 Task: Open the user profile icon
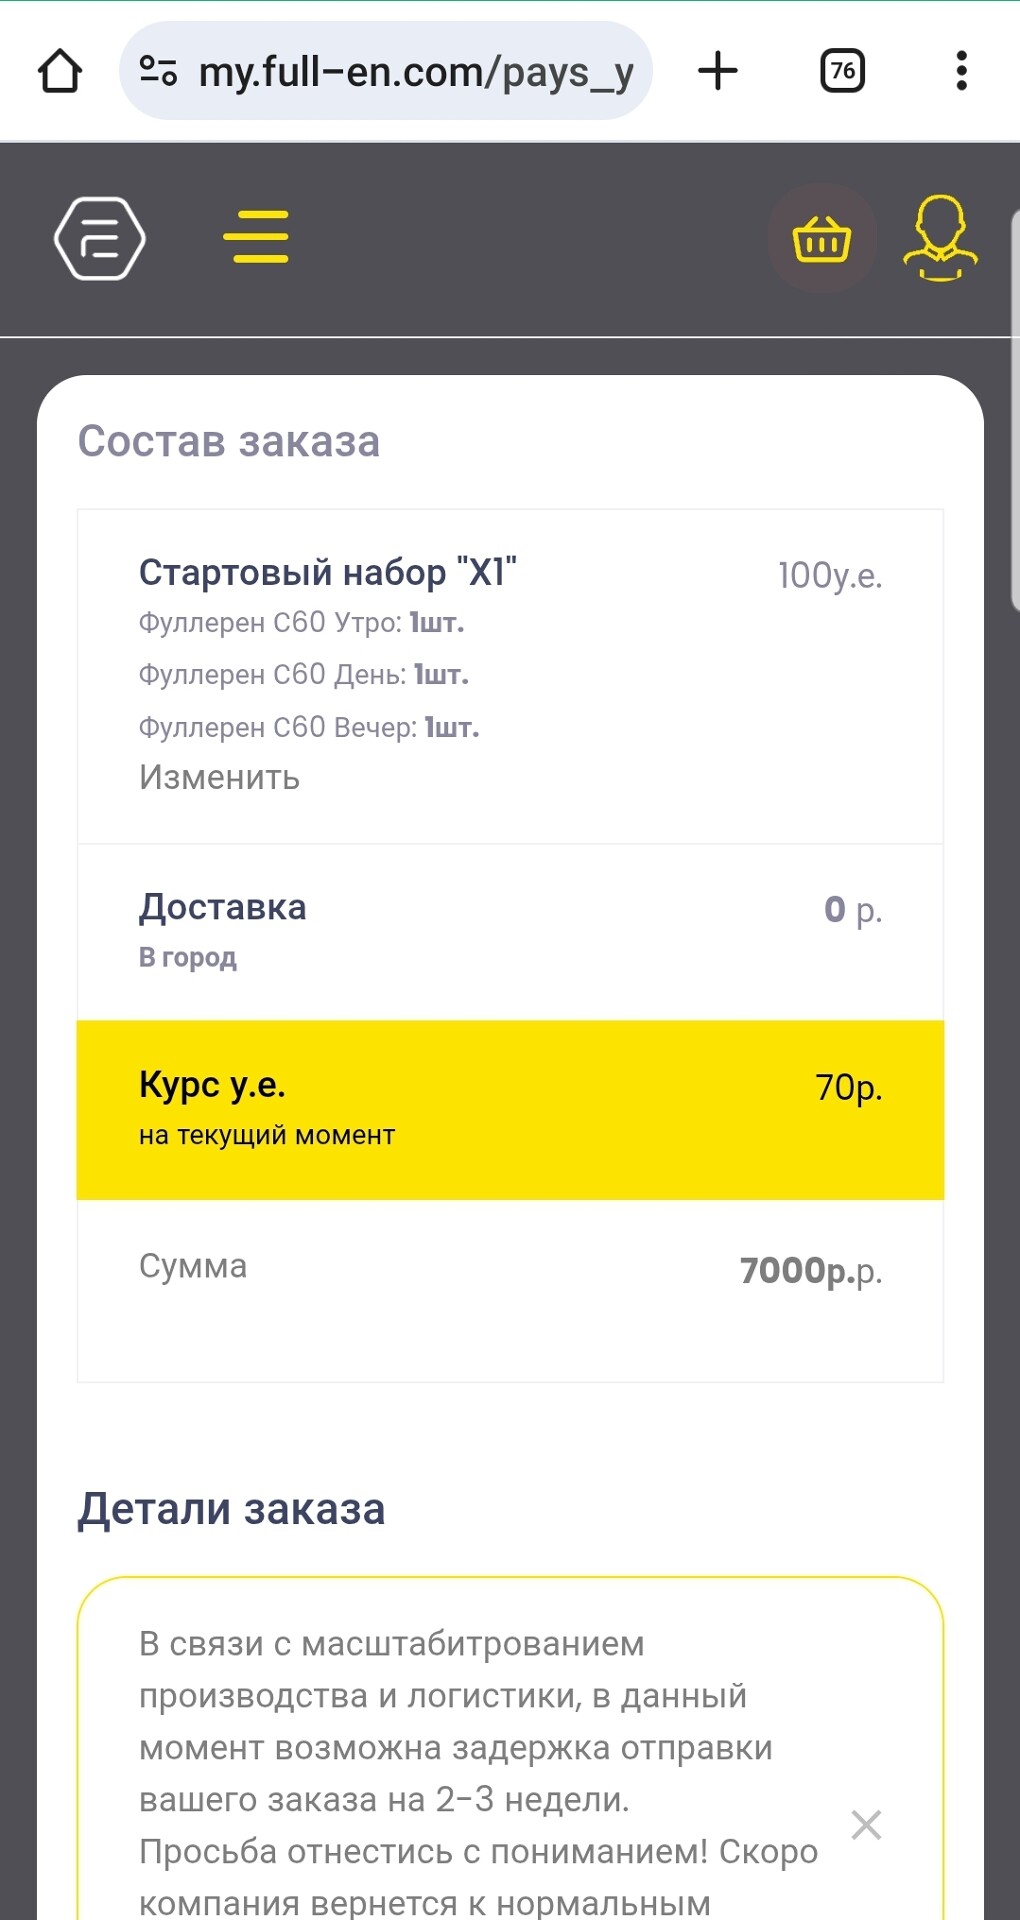940,238
